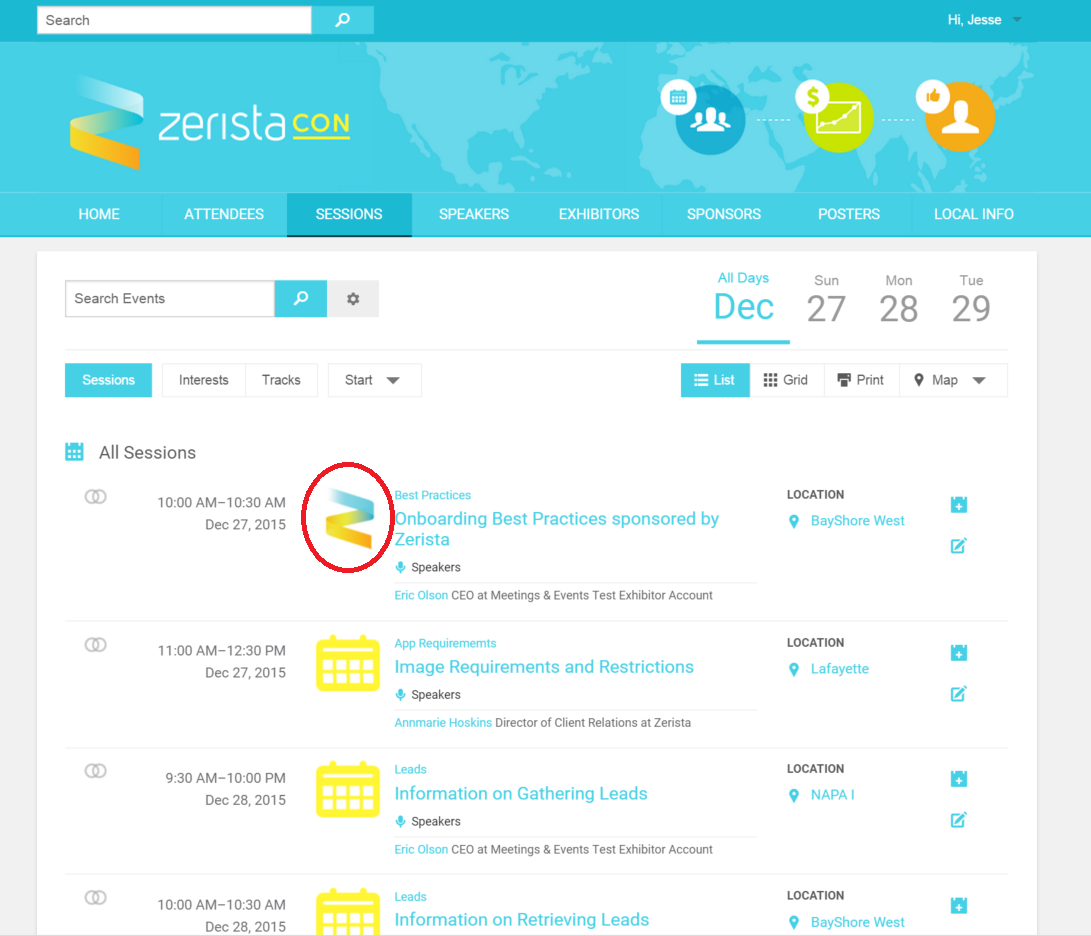1091x936 pixels.
Task: Open Information on Gathering Leads session
Action: (521, 793)
